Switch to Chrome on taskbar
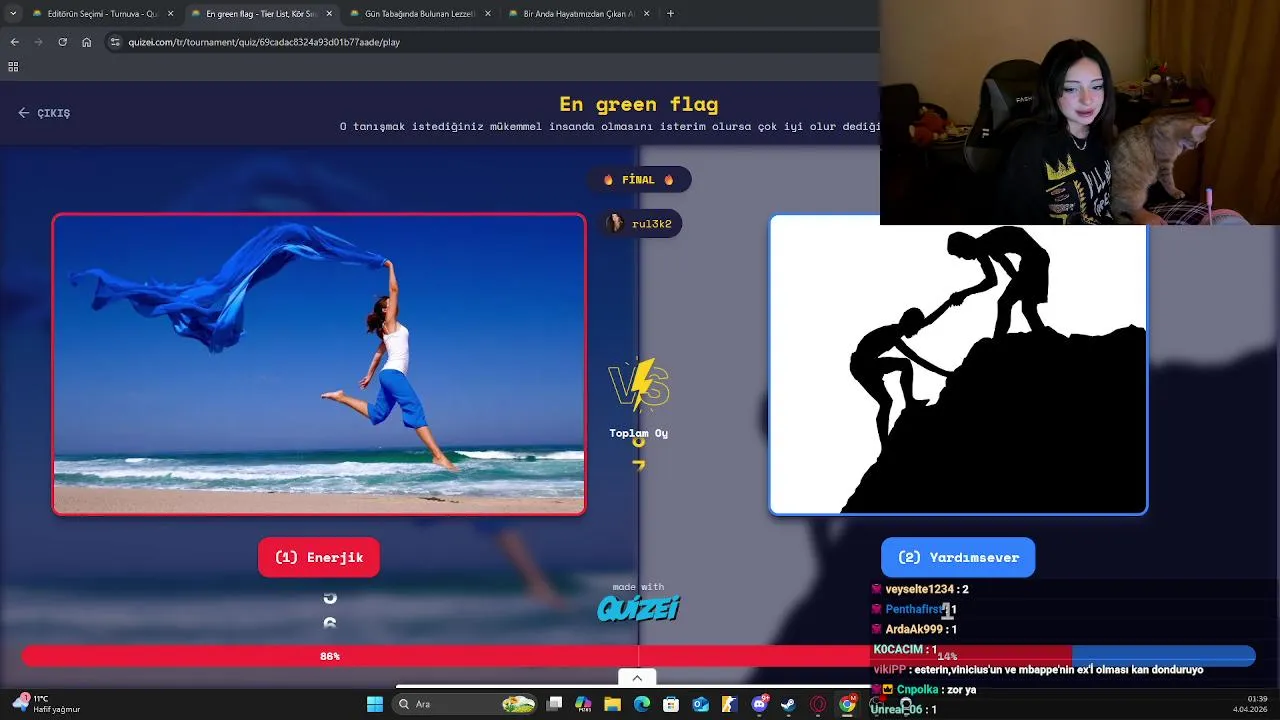This screenshot has width=1280, height=720. (x=847, y=704)
